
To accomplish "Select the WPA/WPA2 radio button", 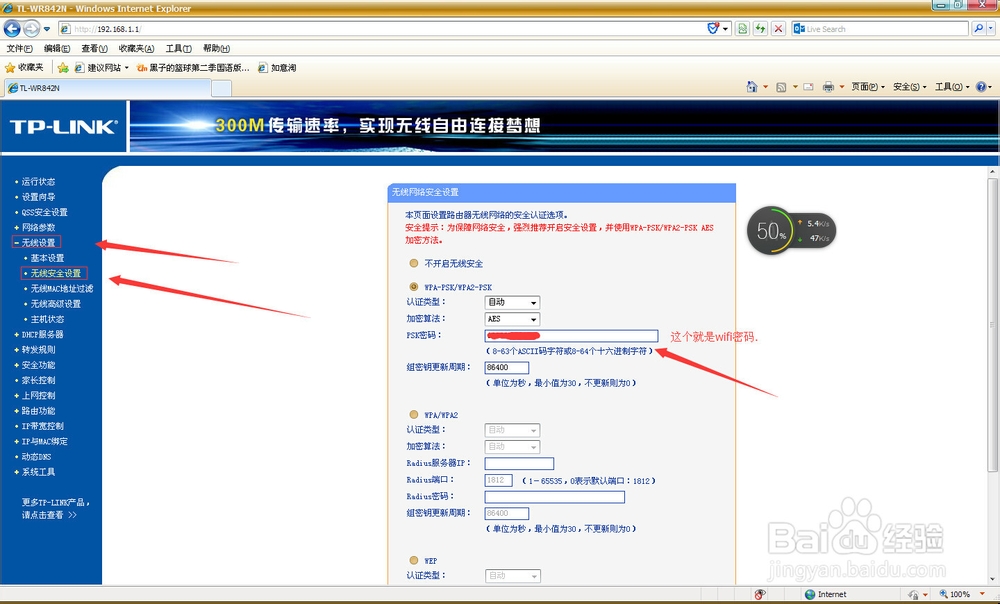I will point(414,415).
